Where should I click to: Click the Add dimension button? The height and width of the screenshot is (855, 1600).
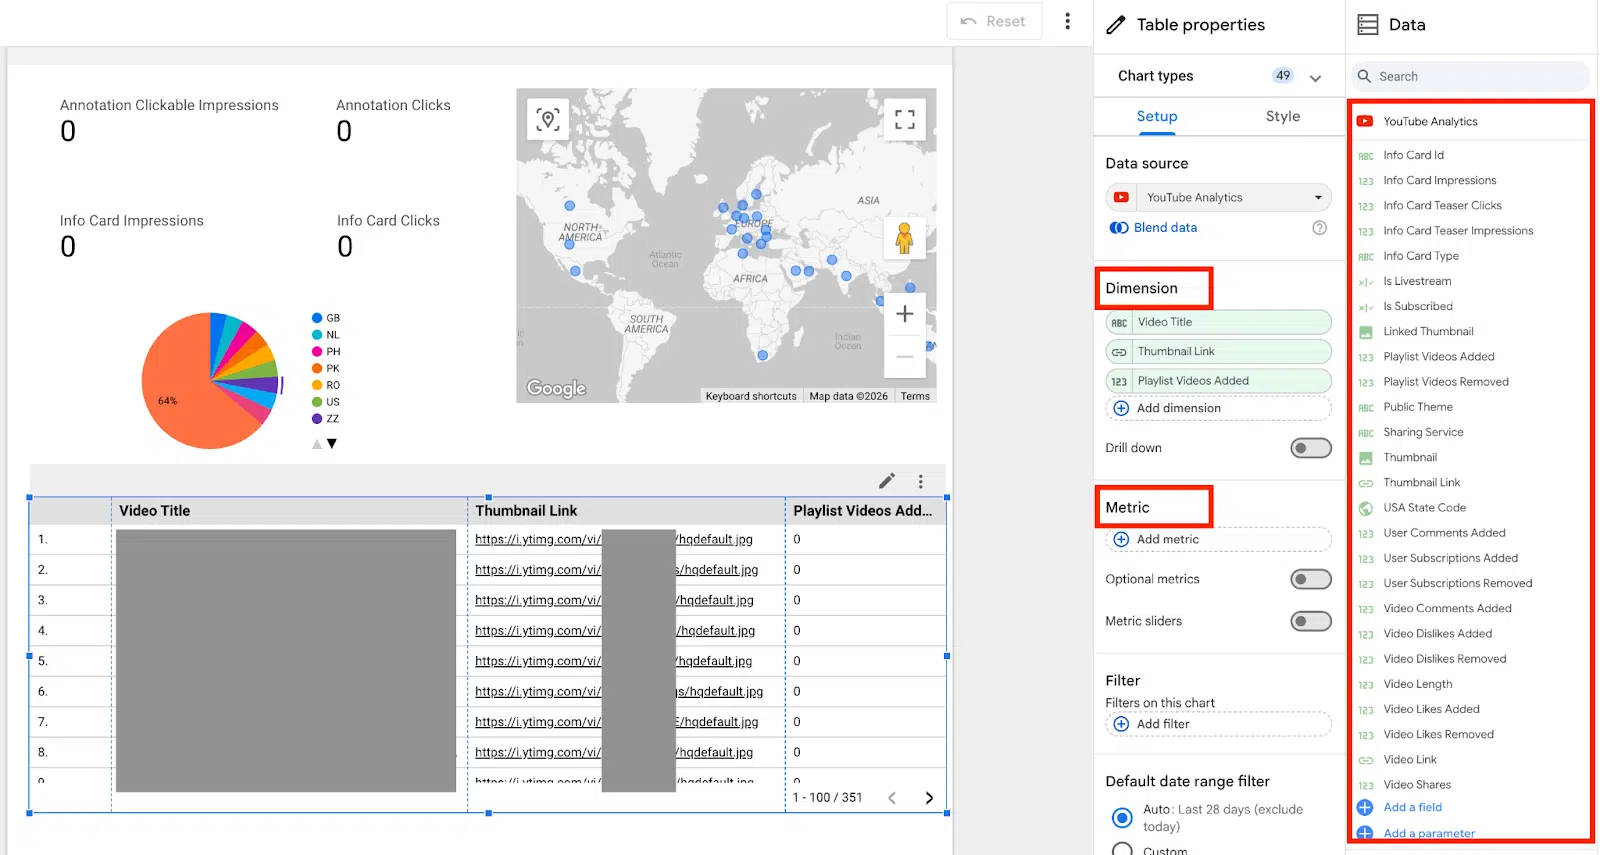pos(1219,408)
